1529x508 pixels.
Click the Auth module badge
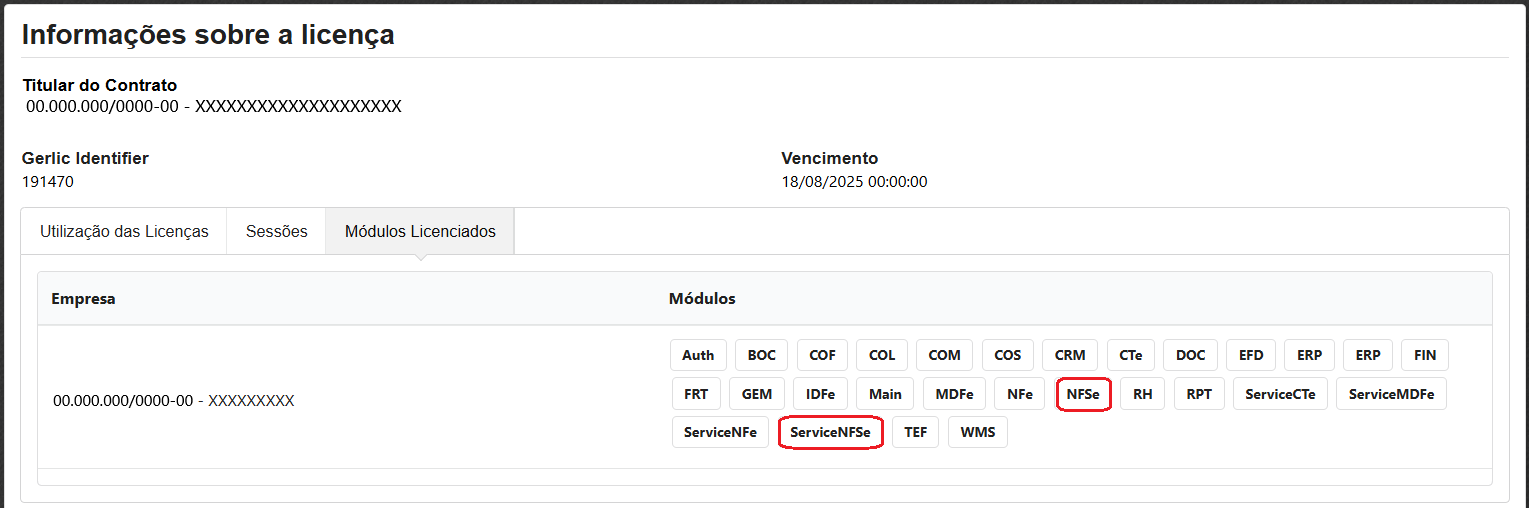[x=698, y=355]
